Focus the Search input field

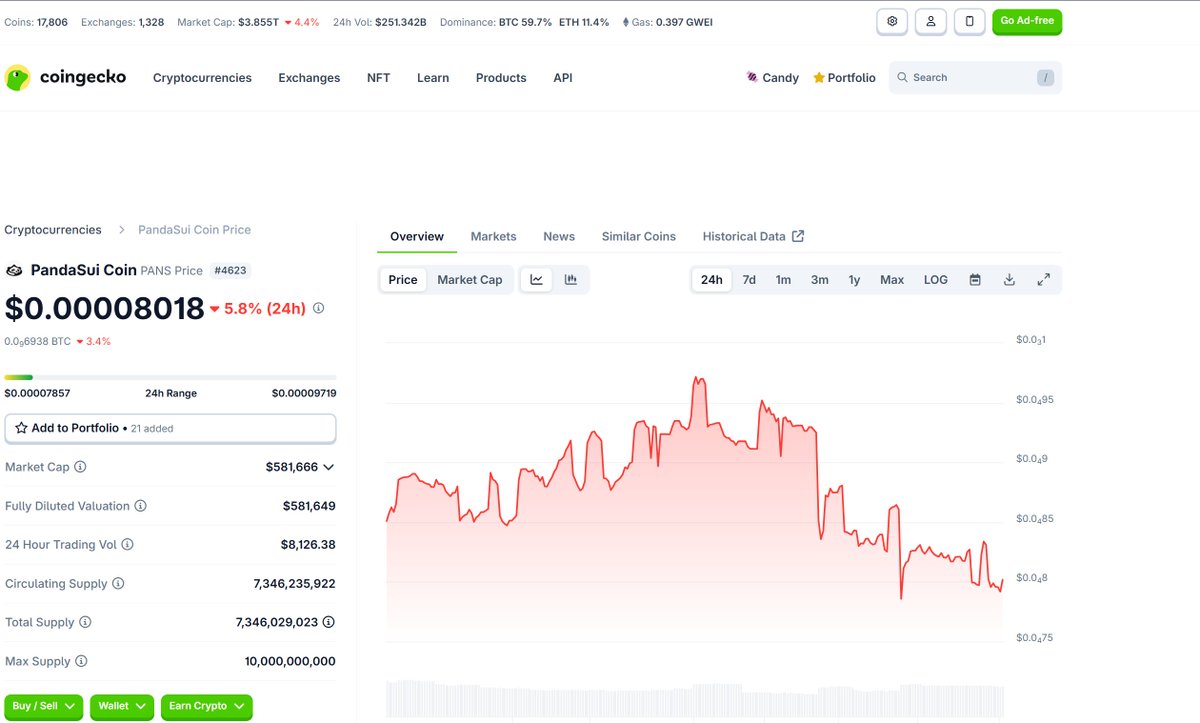pyautogui.click(x=975, y=78)
